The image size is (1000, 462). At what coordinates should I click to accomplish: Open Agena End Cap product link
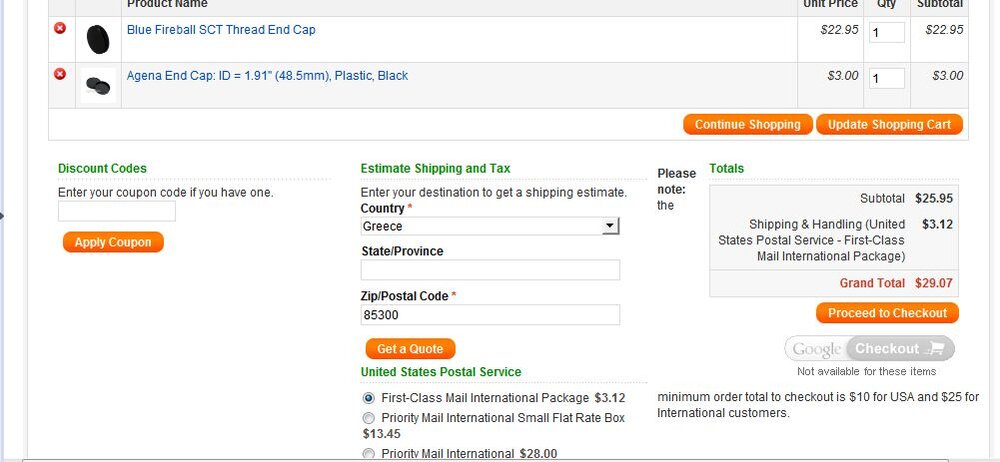[267, 76]
